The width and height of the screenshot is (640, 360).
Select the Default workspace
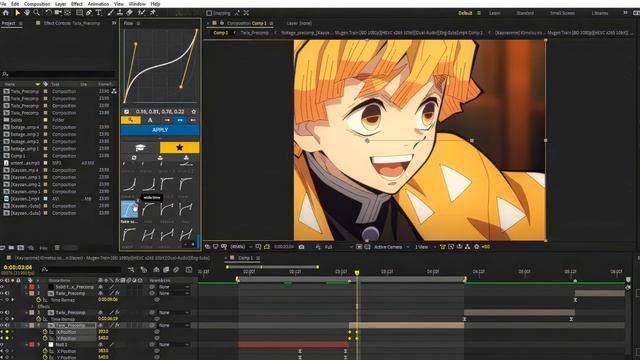(465, 13)
